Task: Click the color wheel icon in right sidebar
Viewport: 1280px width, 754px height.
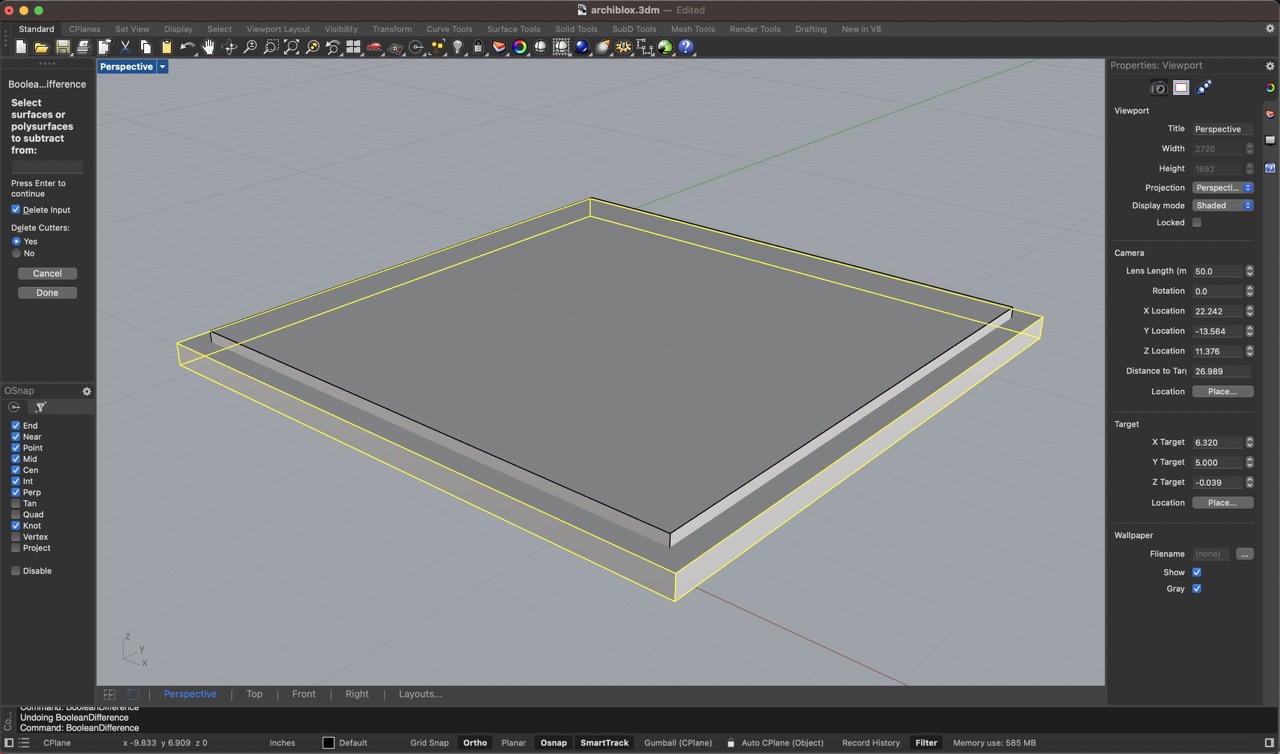Action: coord(1270,88)
